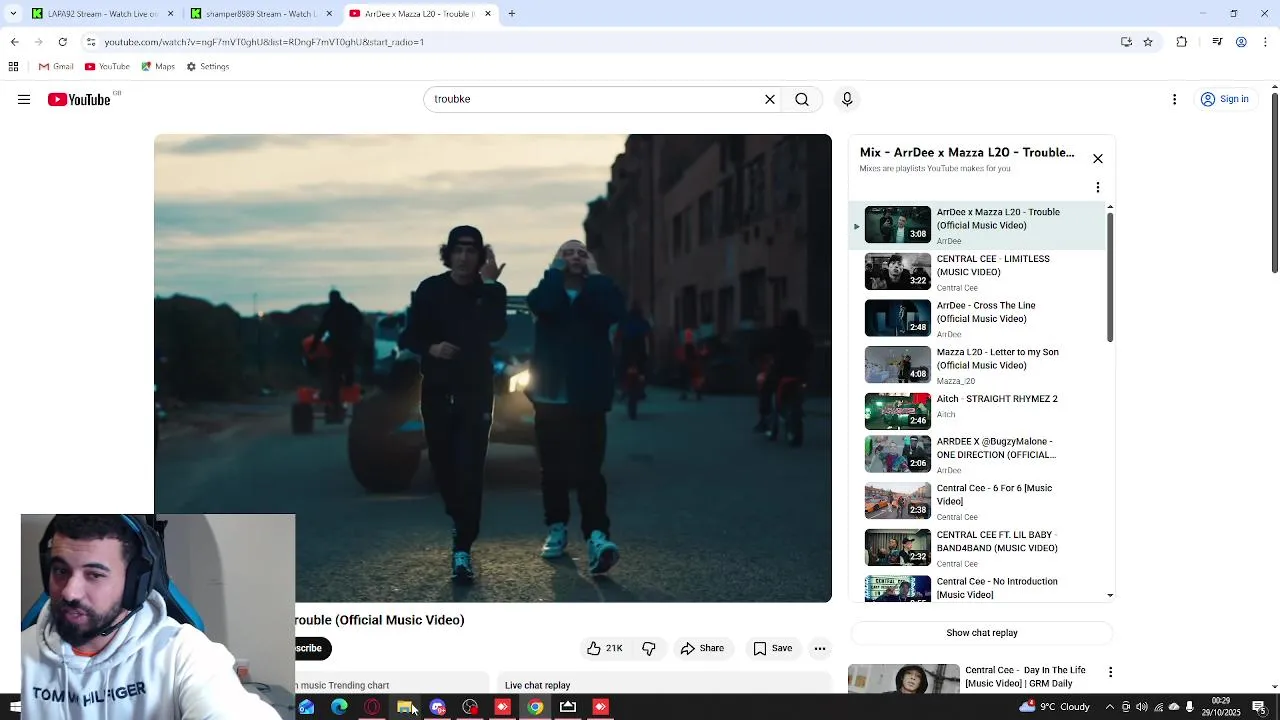Open the Chrome profile menu
Image resolution: width=1280 pixels, height=720 pixels.
[x=1241, y=42]
